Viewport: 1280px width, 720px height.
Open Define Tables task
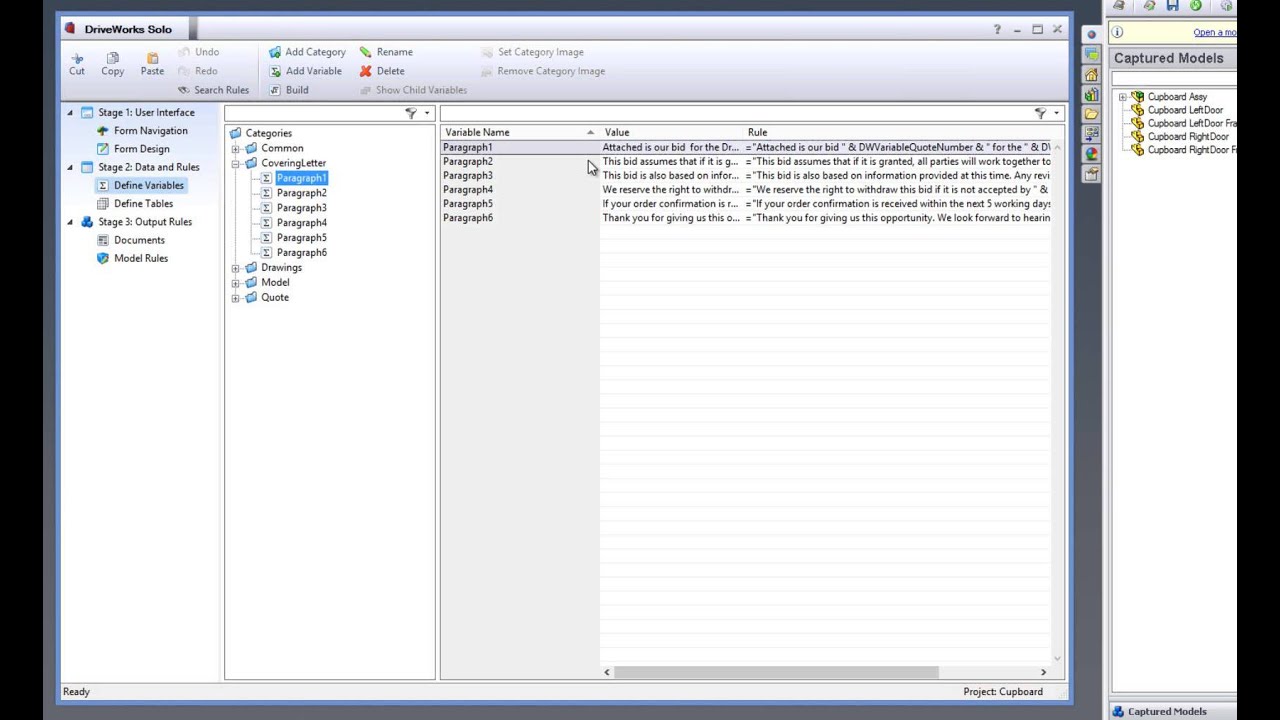tap(135, 203)
